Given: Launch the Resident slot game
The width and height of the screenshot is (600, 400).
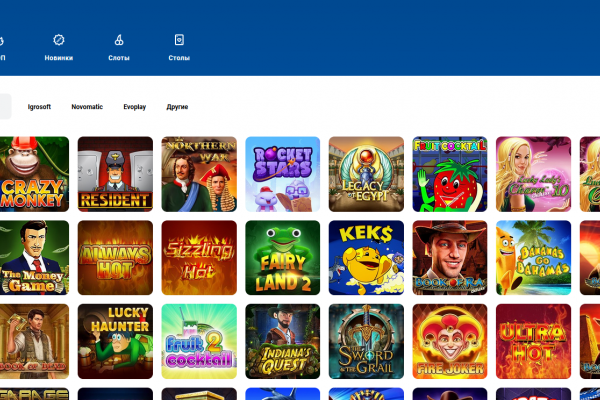Looking at the screenshot, I should tap(115, 174).
